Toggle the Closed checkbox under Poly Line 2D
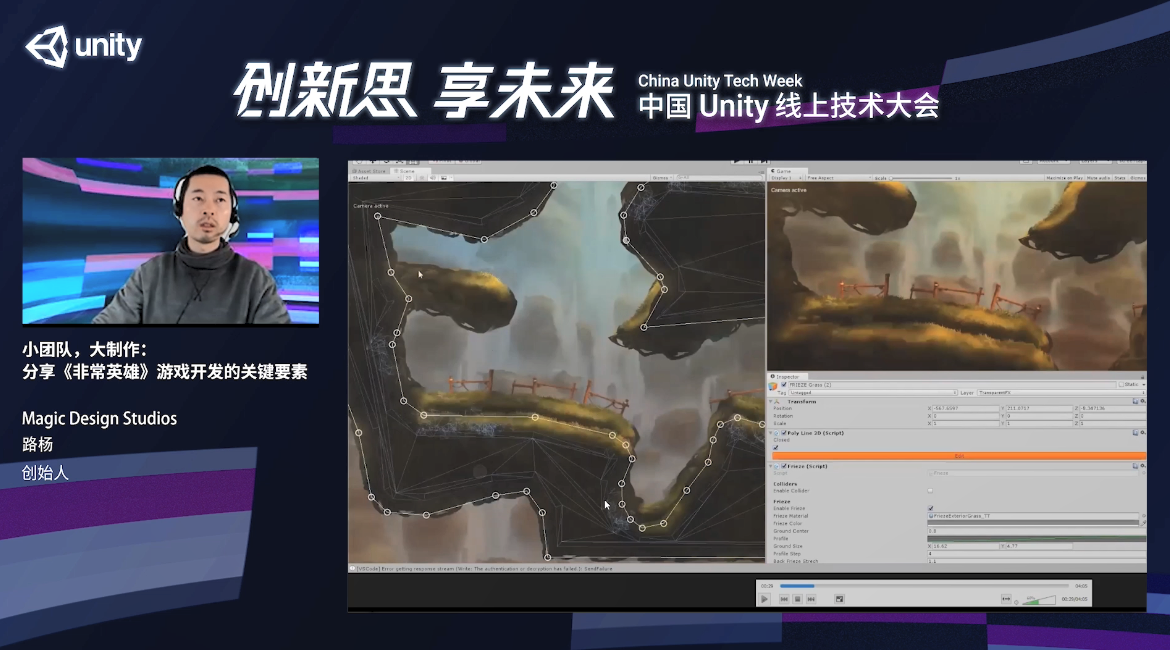The height and width of the screenshot is (650, 1170). click(775, 448)
